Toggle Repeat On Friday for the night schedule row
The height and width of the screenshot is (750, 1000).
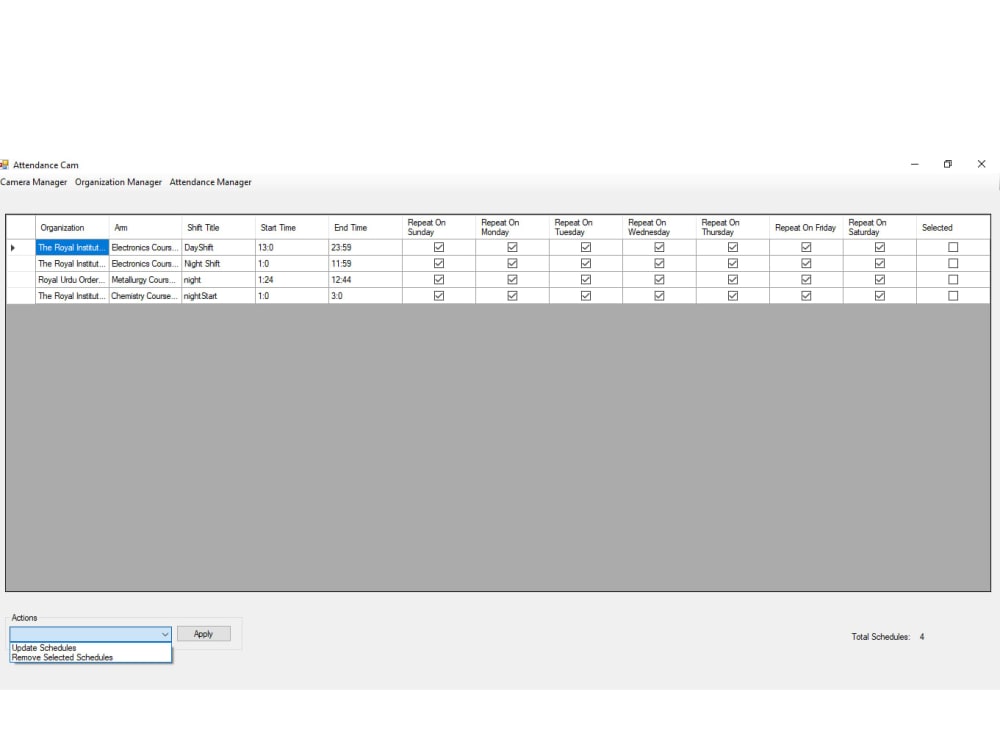click(805, 279)
